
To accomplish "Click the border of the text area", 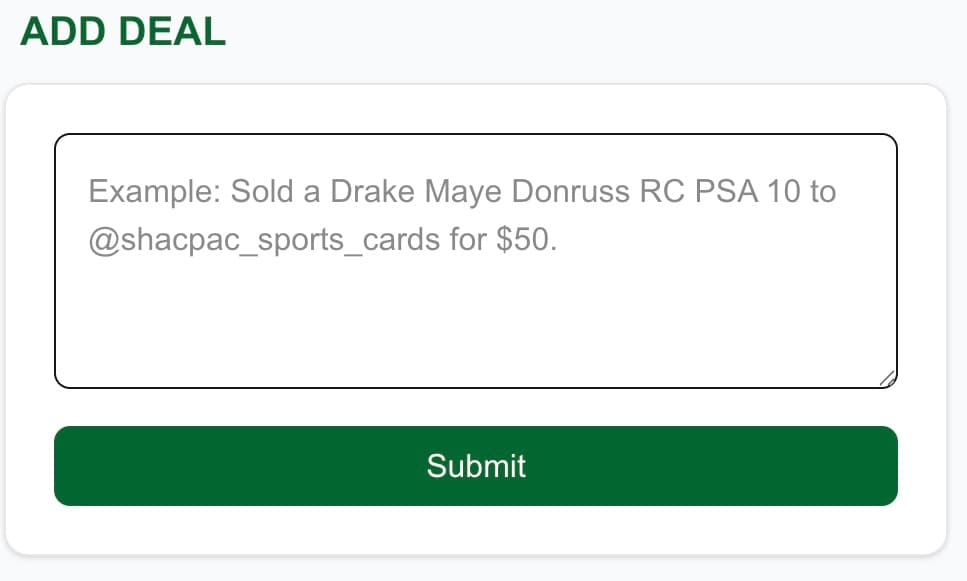I will [475, 134].
